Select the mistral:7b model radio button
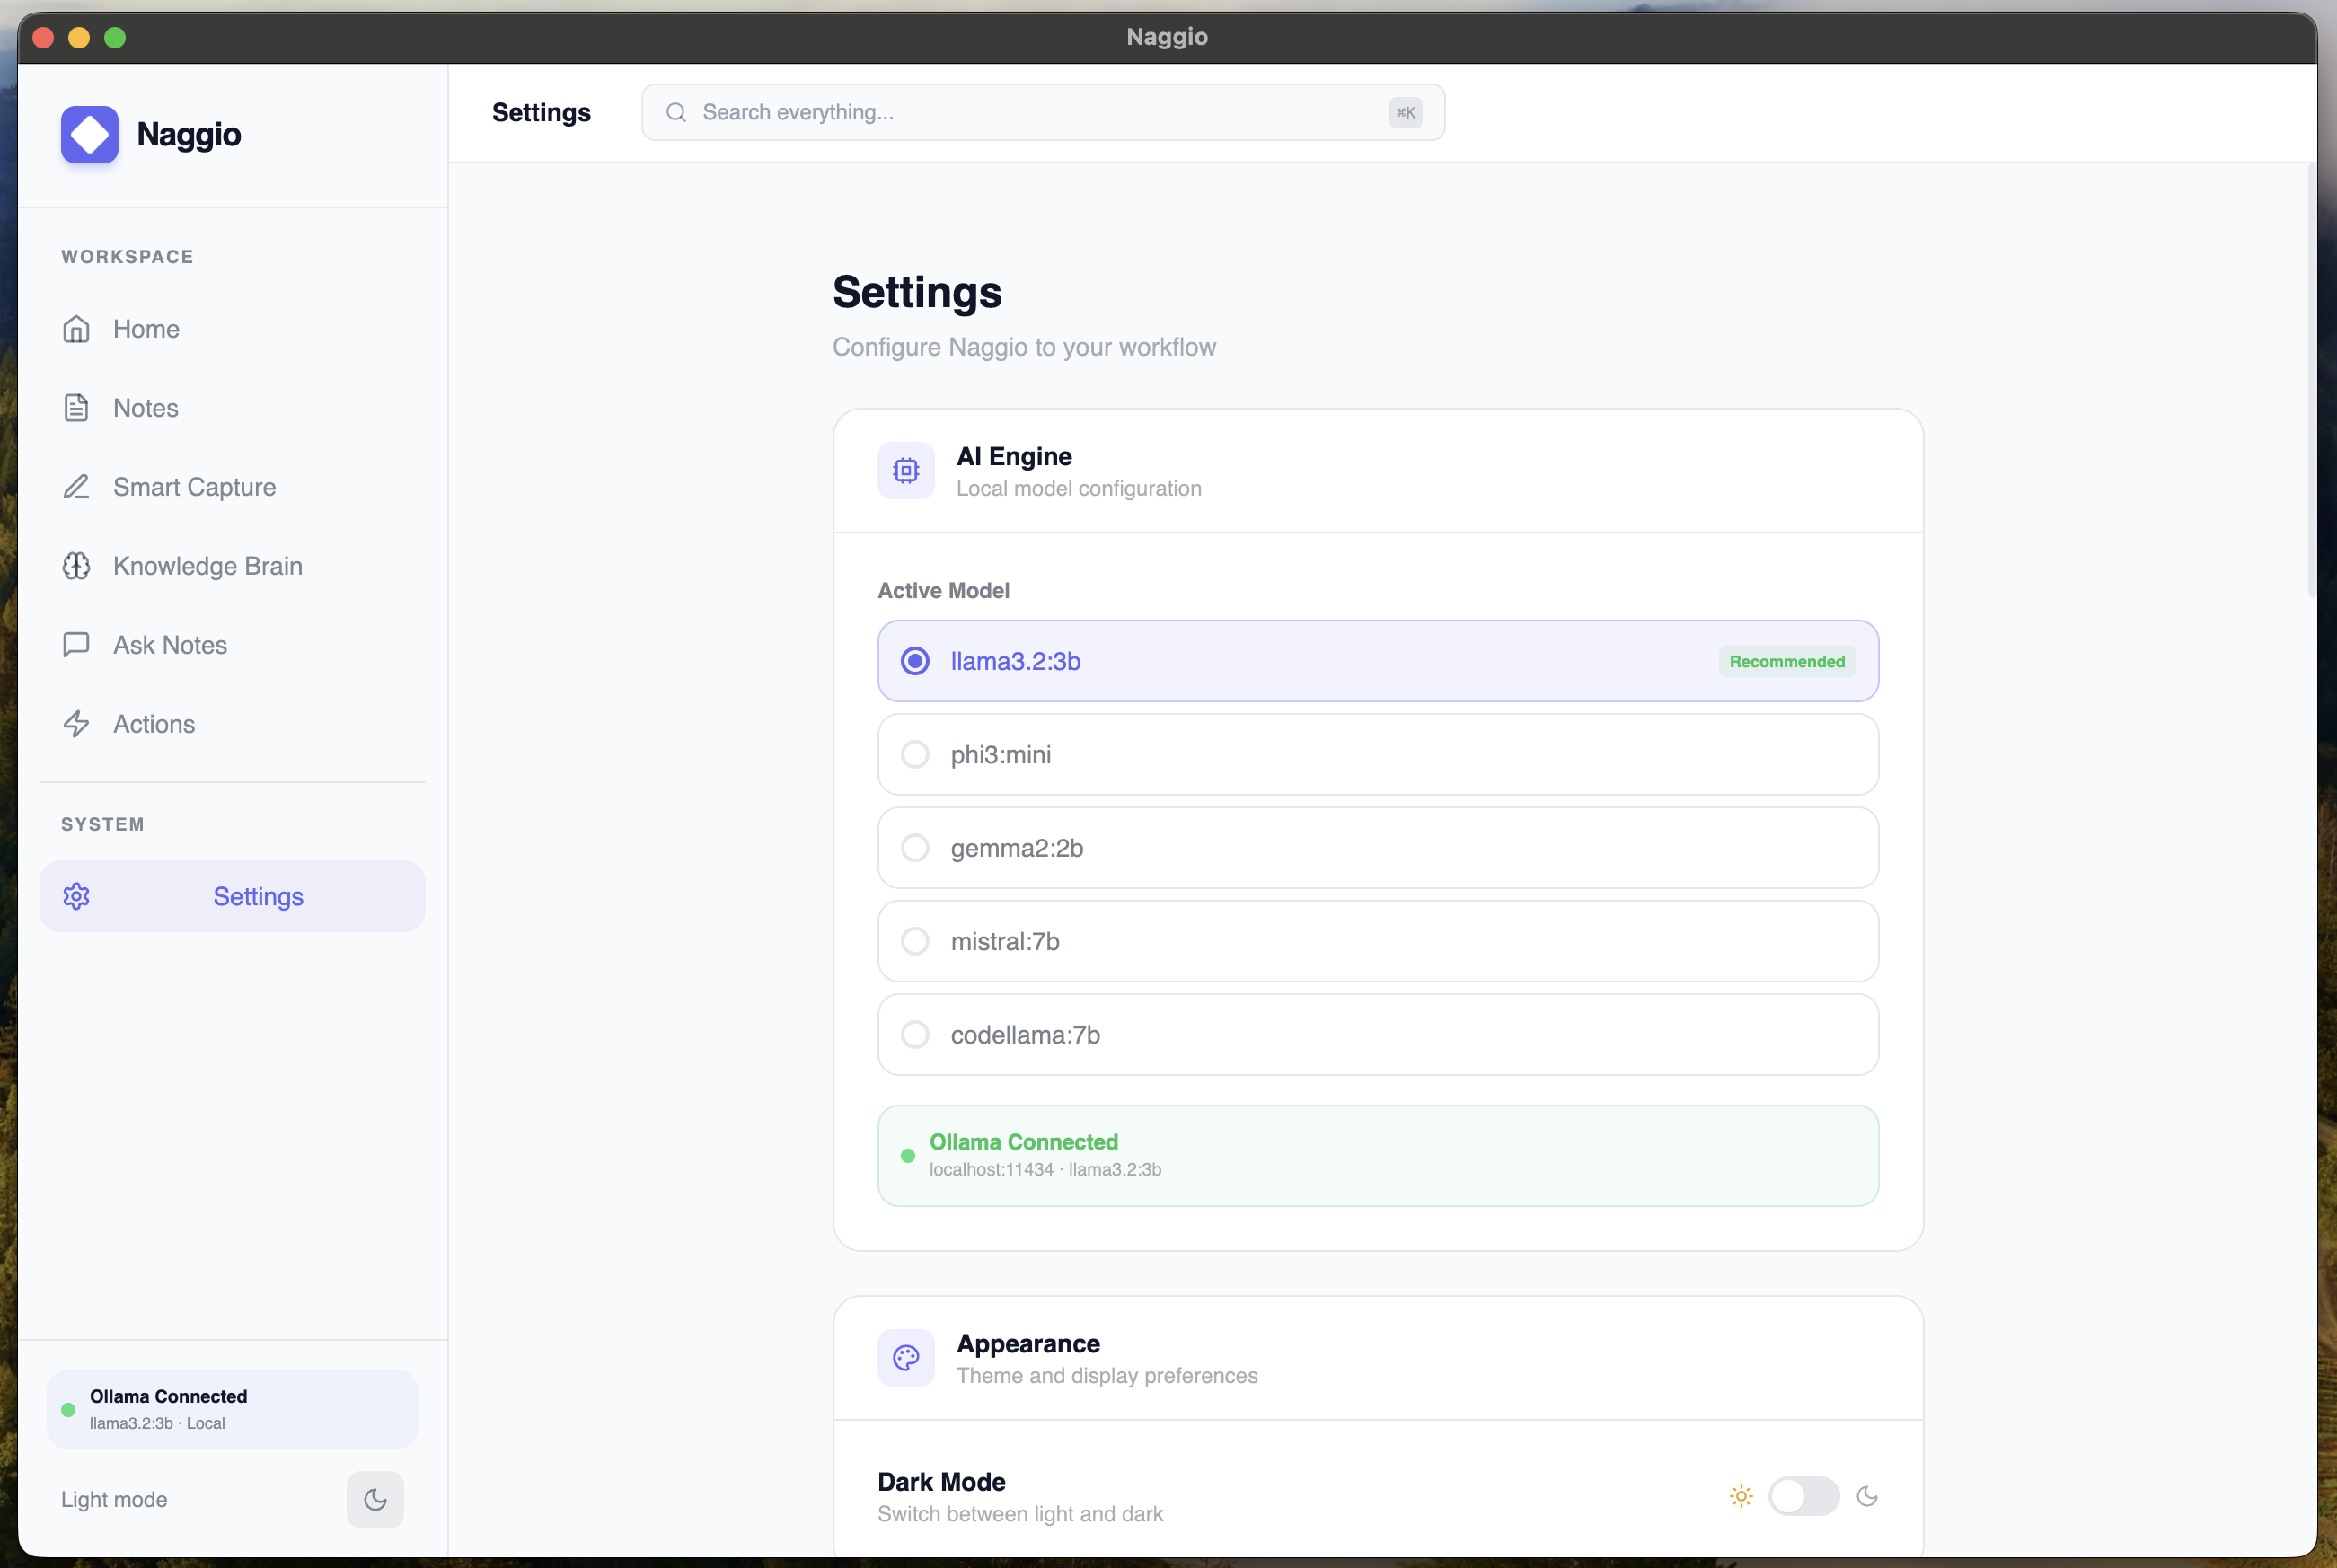 point(915,941)
